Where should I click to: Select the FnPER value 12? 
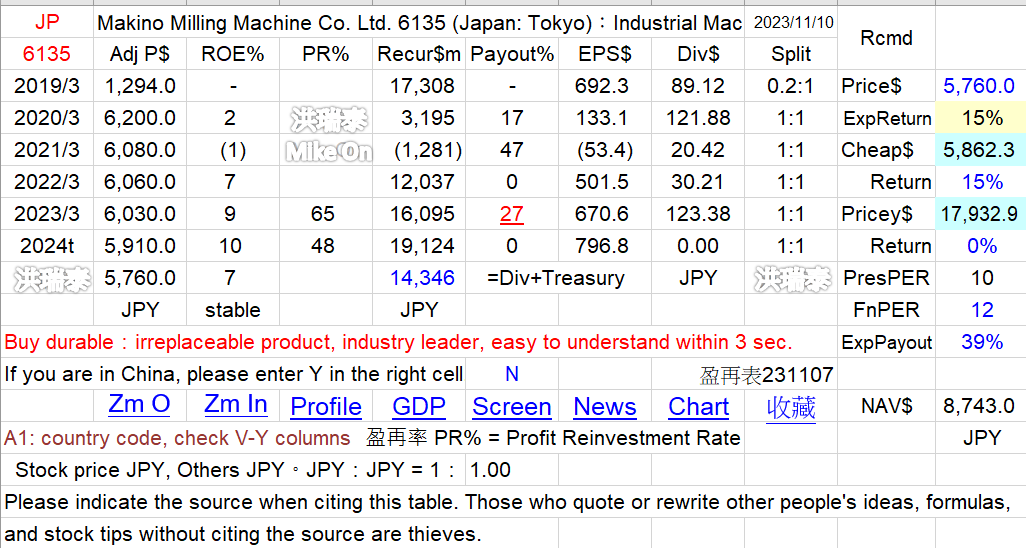[x=982, y=310]
